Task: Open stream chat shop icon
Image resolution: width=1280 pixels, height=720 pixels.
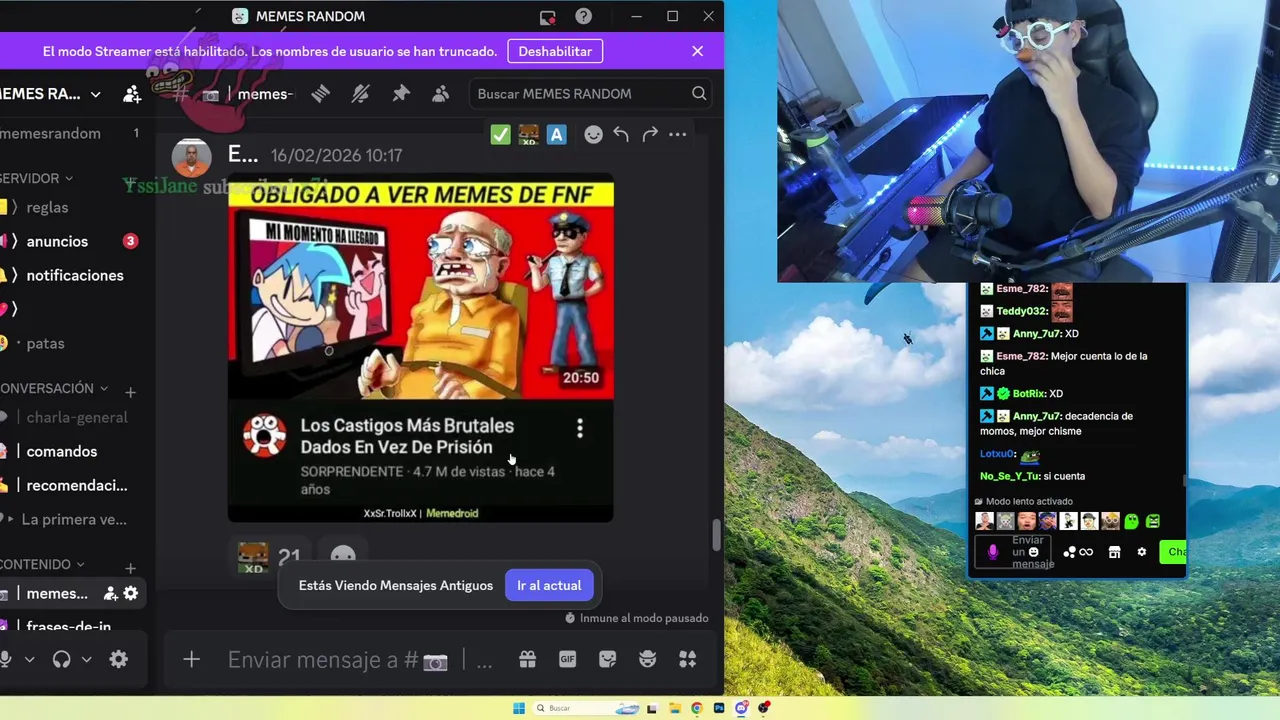Action: 1114,552
